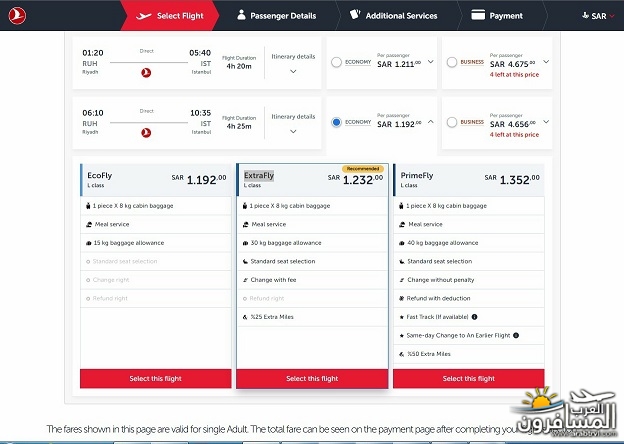Image resolution: width=624 pixels, height=444 pixels.
Task: Click the PrimeFly fare title
Action: pos(417,175)
